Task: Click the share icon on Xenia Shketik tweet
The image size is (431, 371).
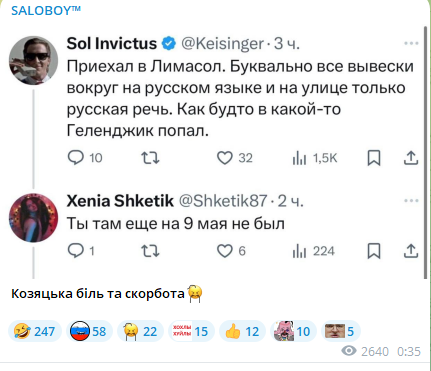Action: [x=411, y=251]
